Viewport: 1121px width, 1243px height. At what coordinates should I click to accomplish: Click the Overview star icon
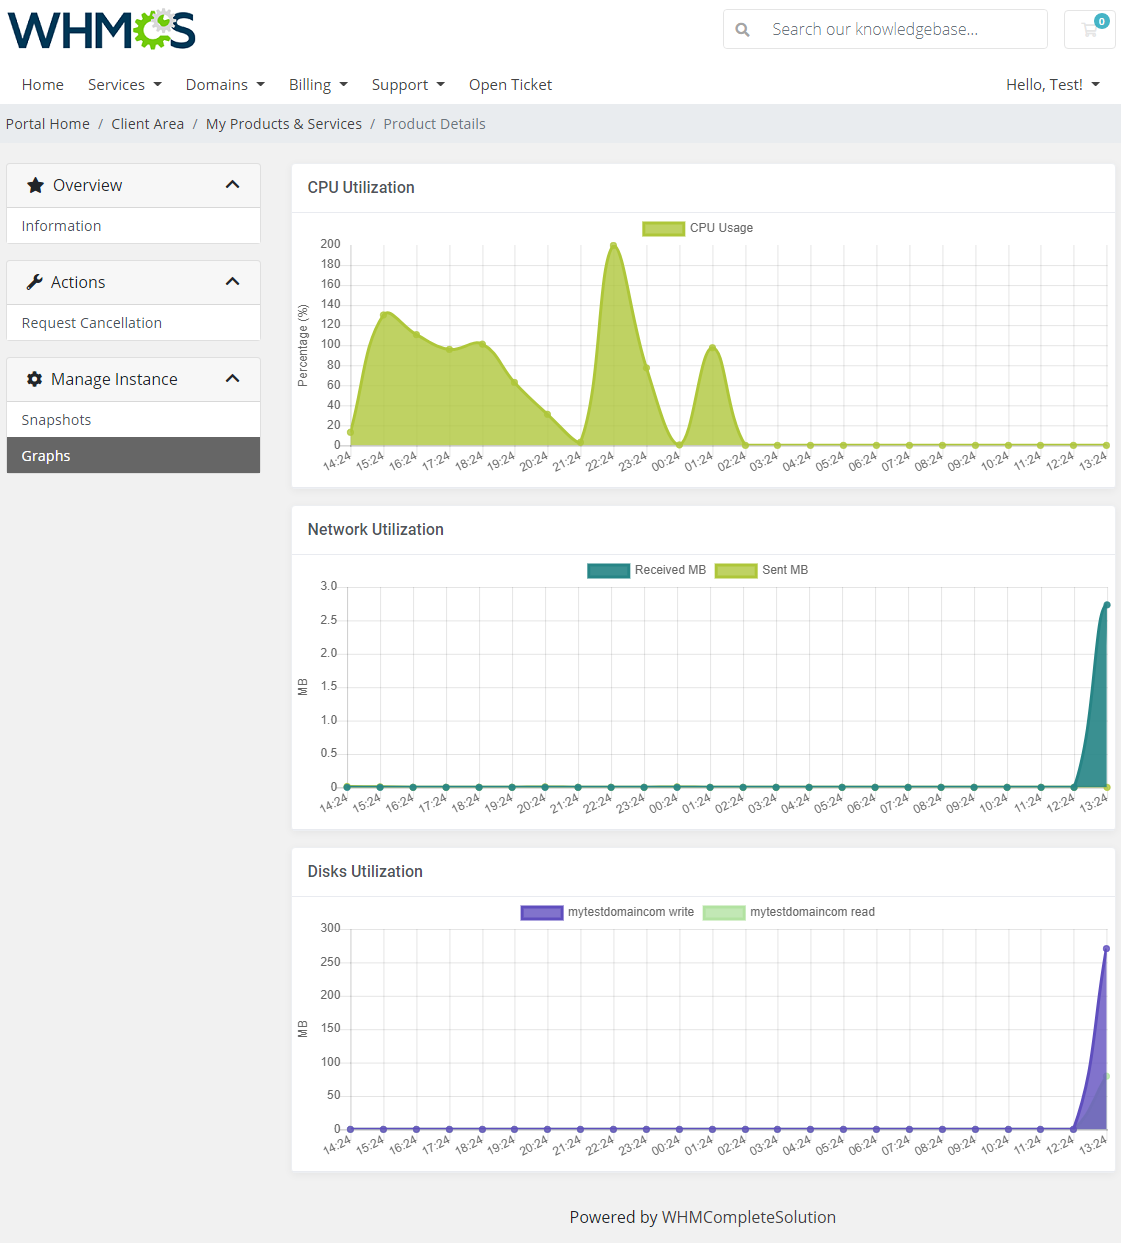35,185
